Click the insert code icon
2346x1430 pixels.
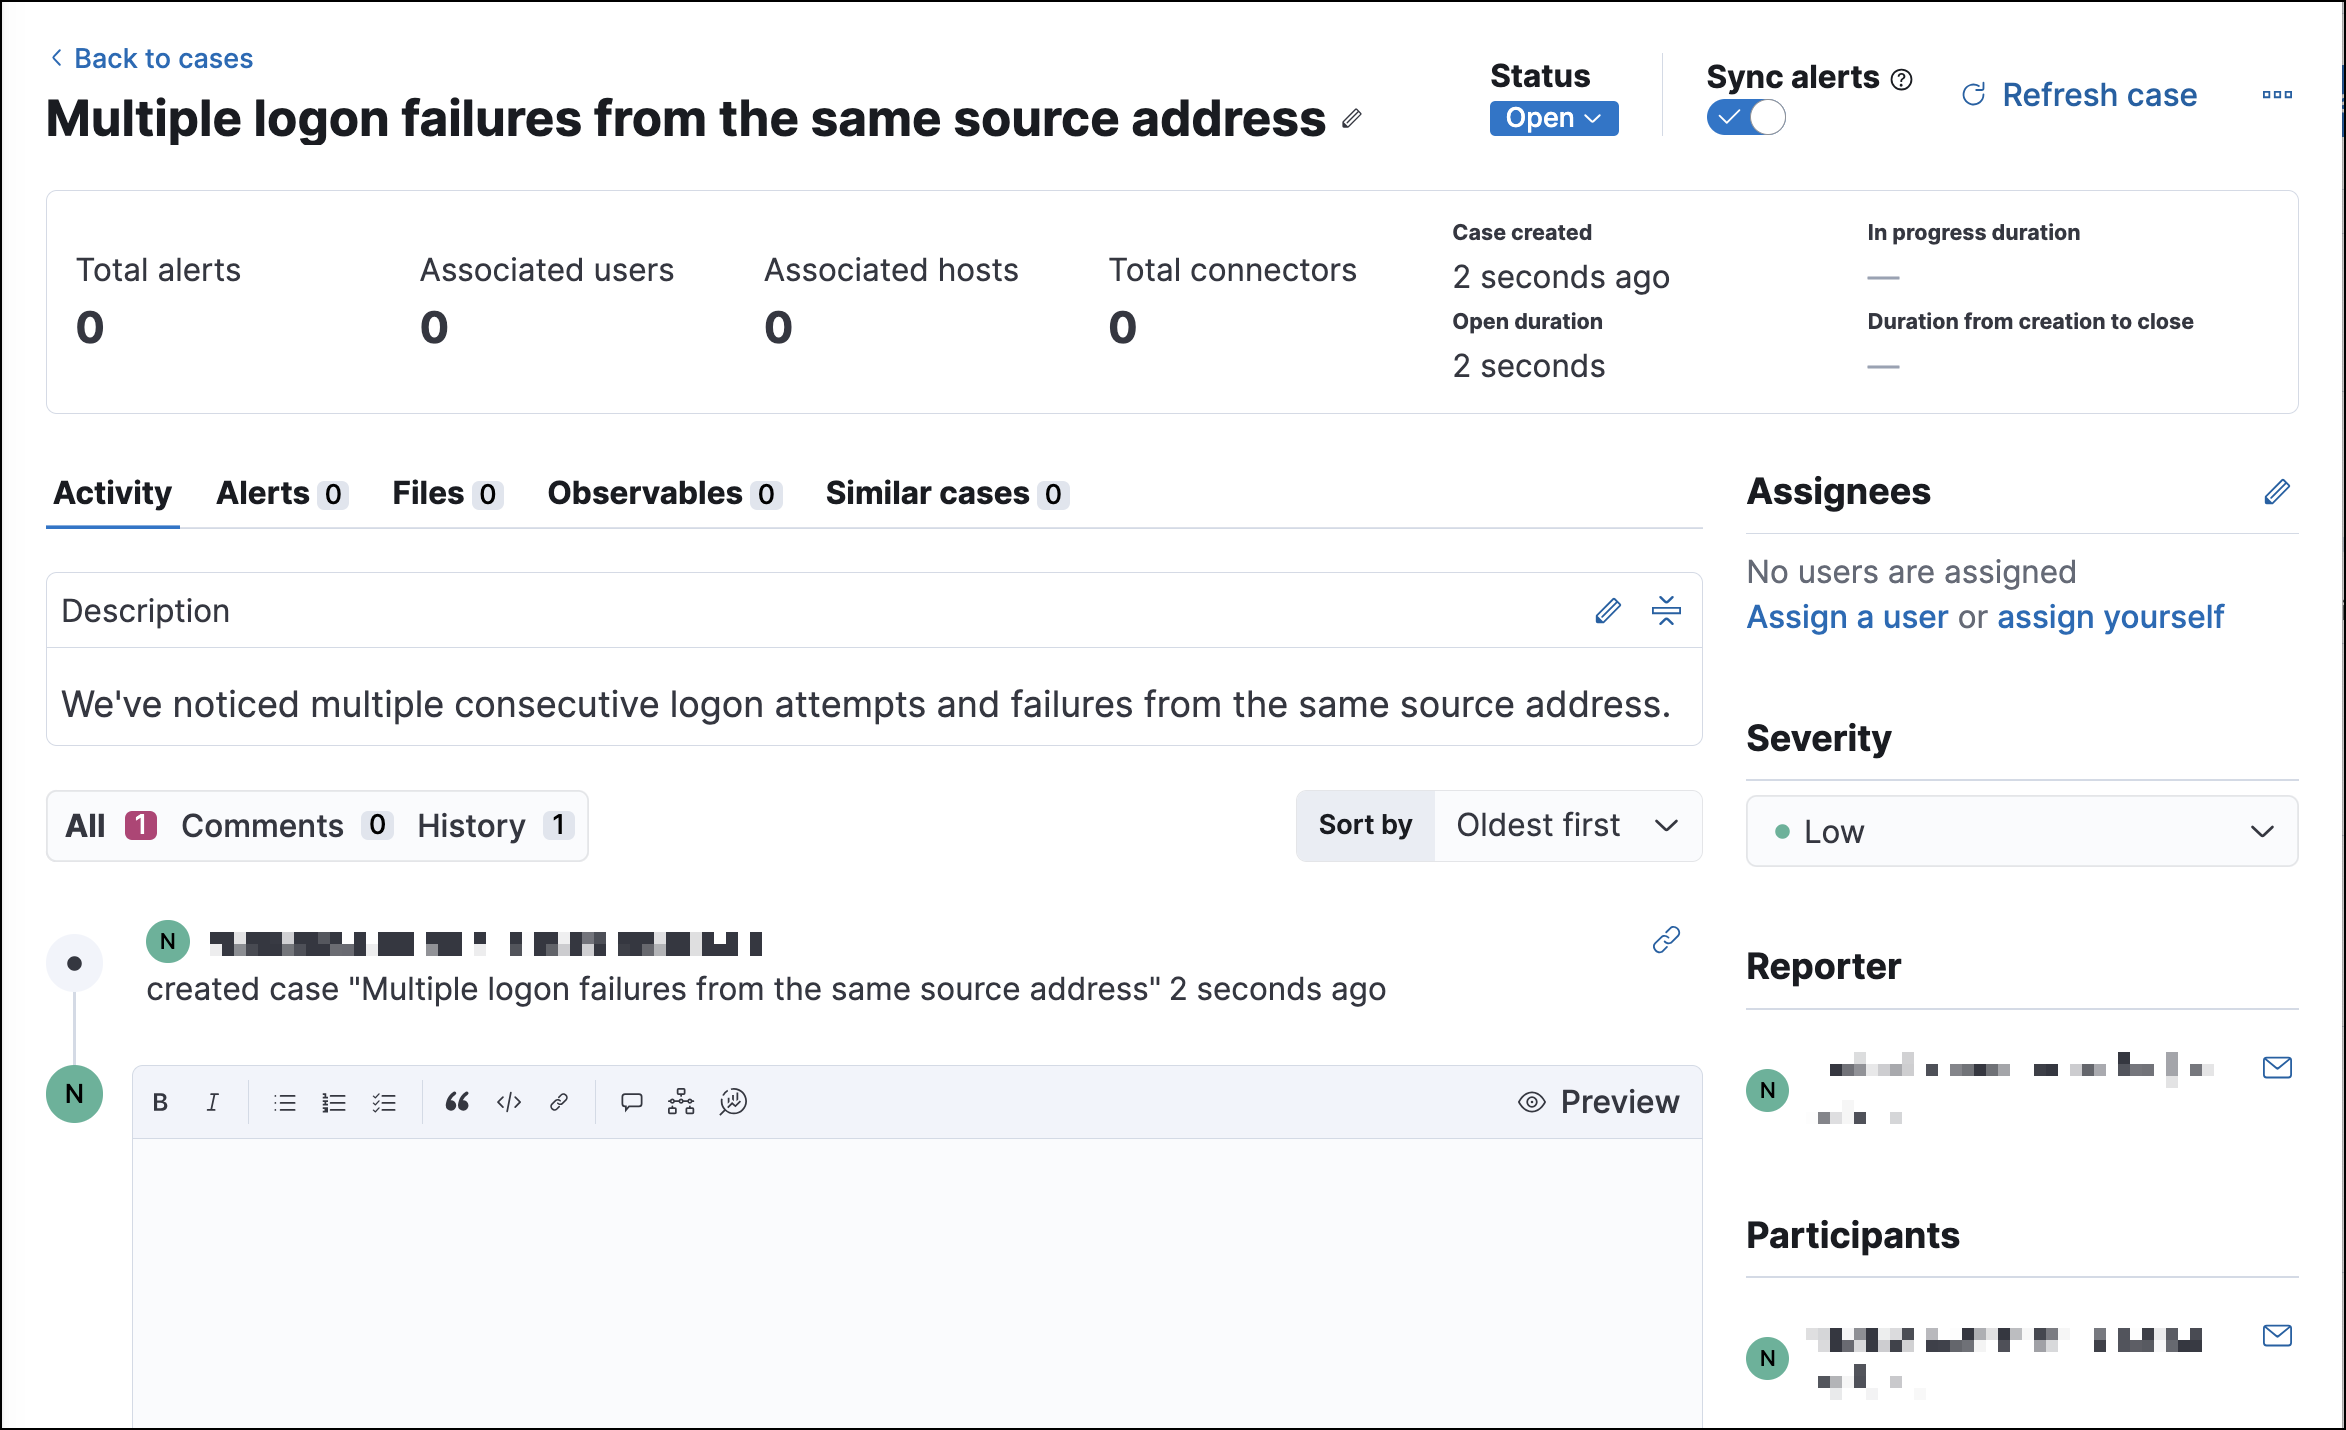click(509, 1102)
